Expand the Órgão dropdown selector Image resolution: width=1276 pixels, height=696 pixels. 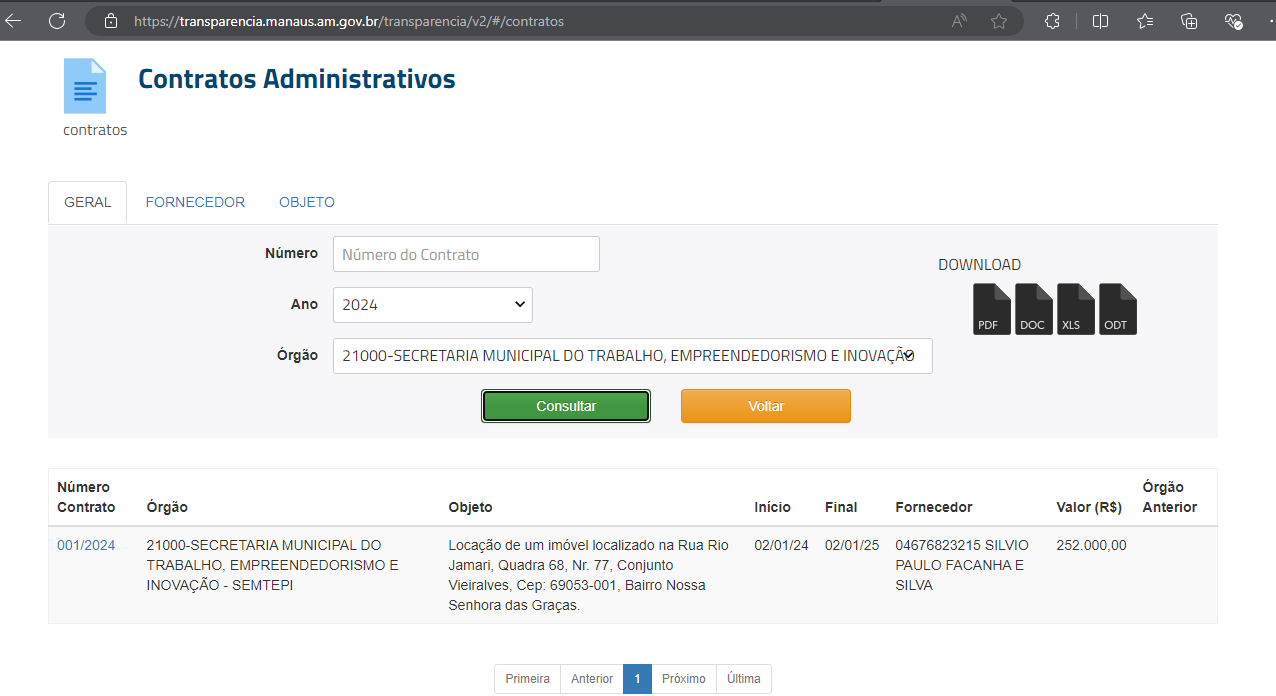coord(632,356)
